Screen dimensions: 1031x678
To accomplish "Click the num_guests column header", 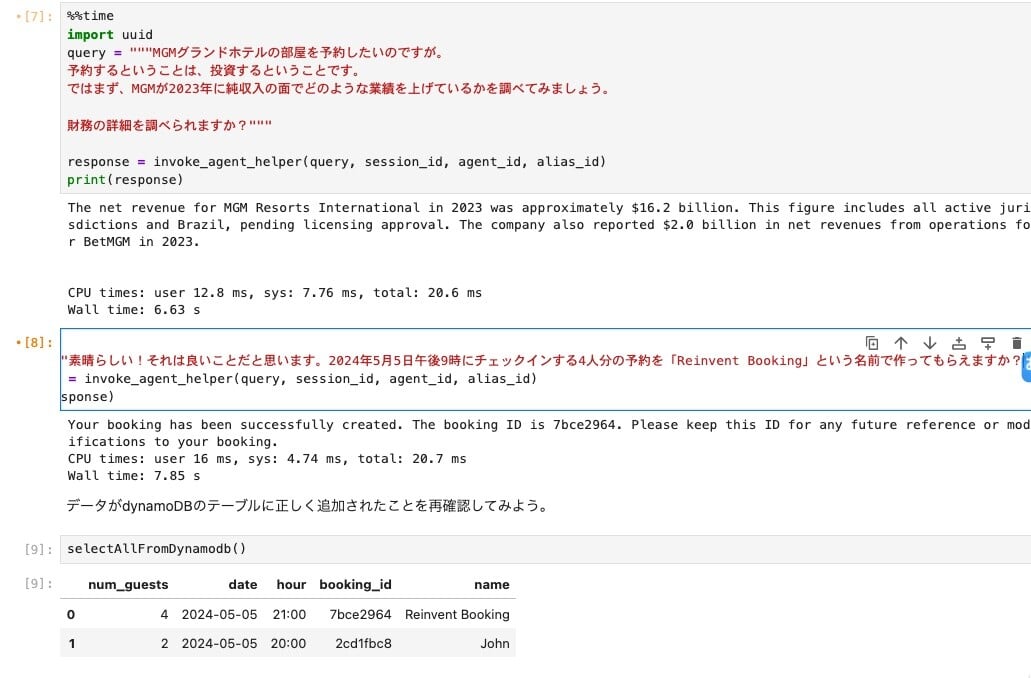I will [128, 585].
